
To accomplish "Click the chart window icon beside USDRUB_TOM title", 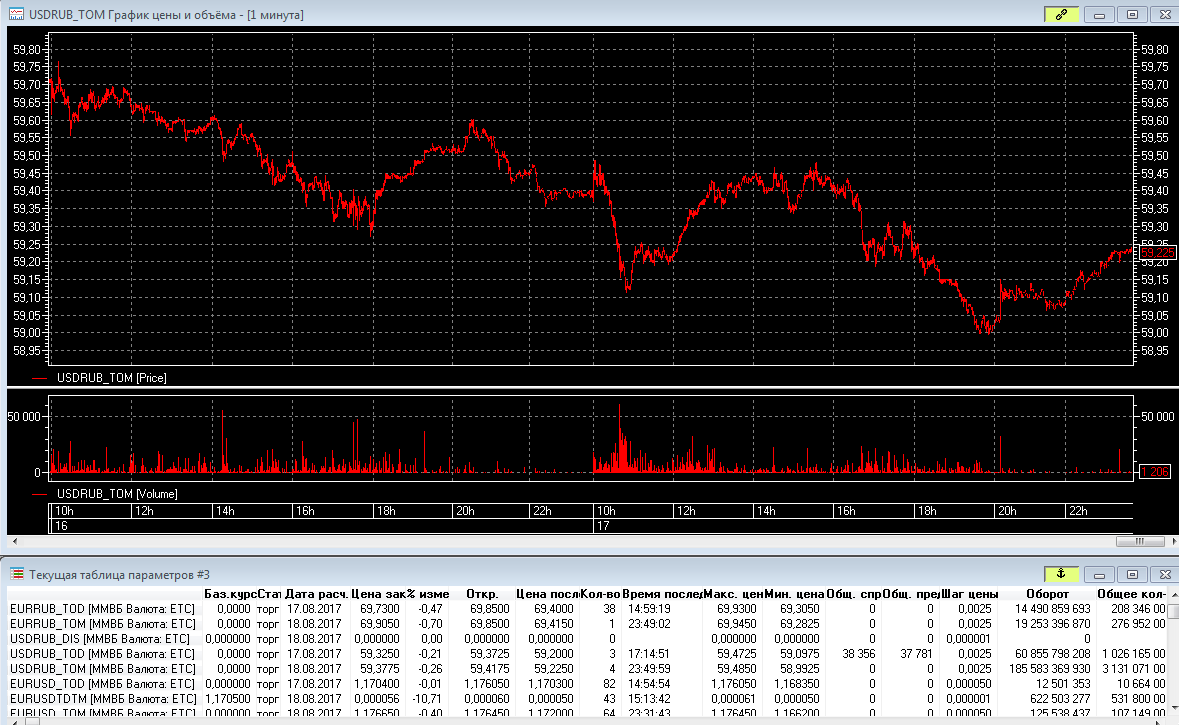I will 16,15.
